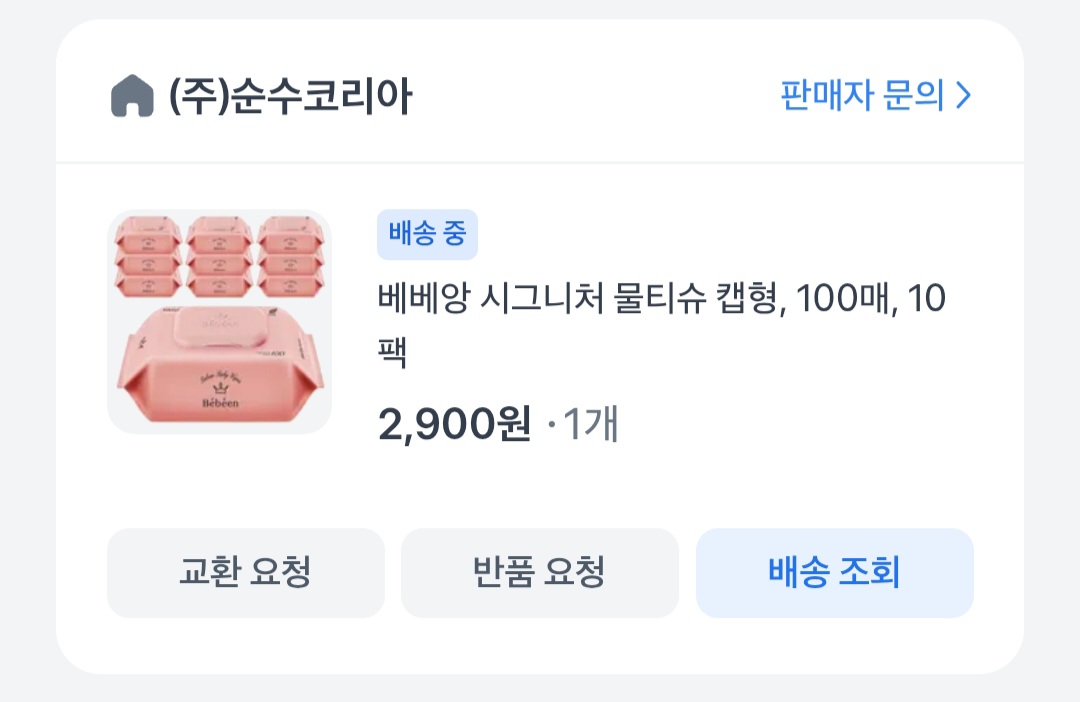The width and height of the screenshot is (1080, 702).
Task: Select the top-left small pink pack stack
Action: pyautogui.click(x=147, y=258)
